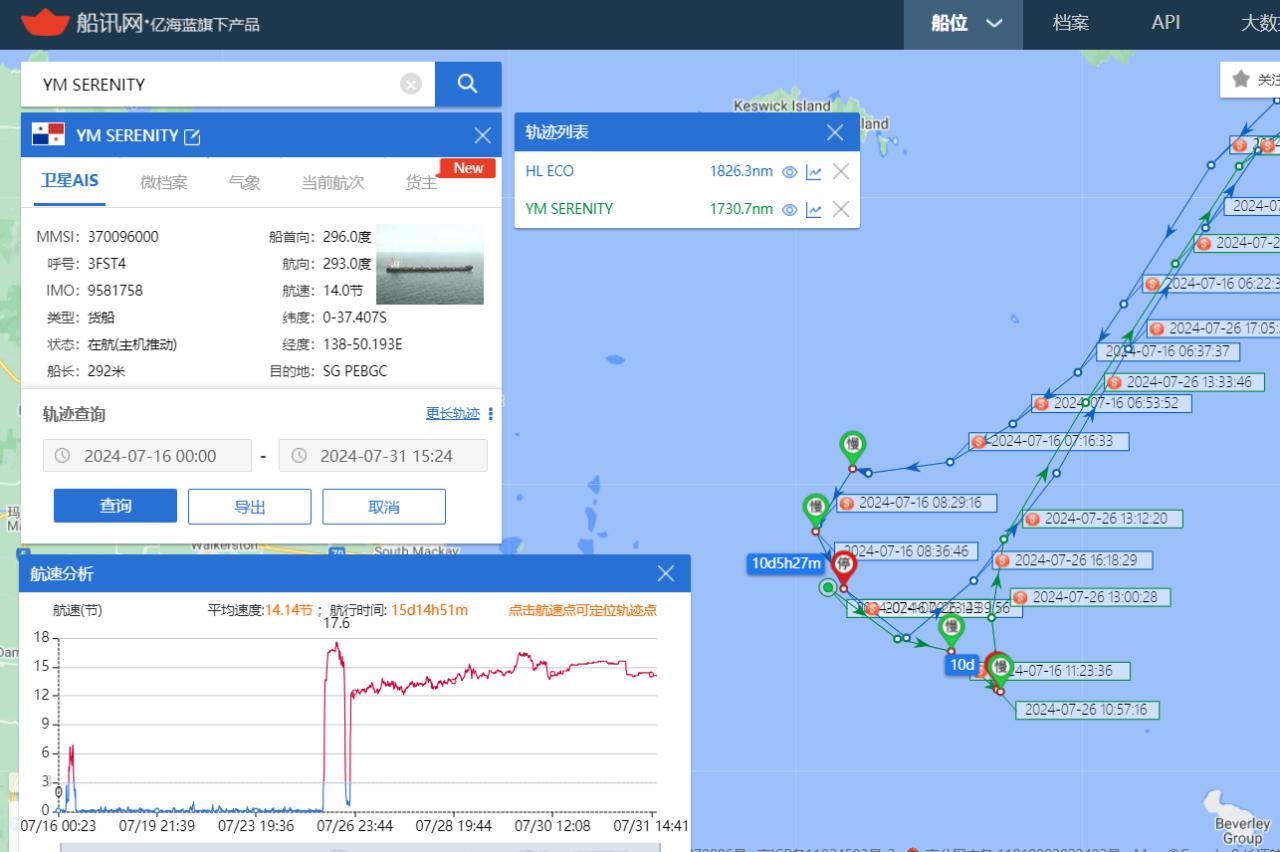Click the 2024-07-16 06:37:37 track label
1280x852 pixels.
(x=1169, y=351)
